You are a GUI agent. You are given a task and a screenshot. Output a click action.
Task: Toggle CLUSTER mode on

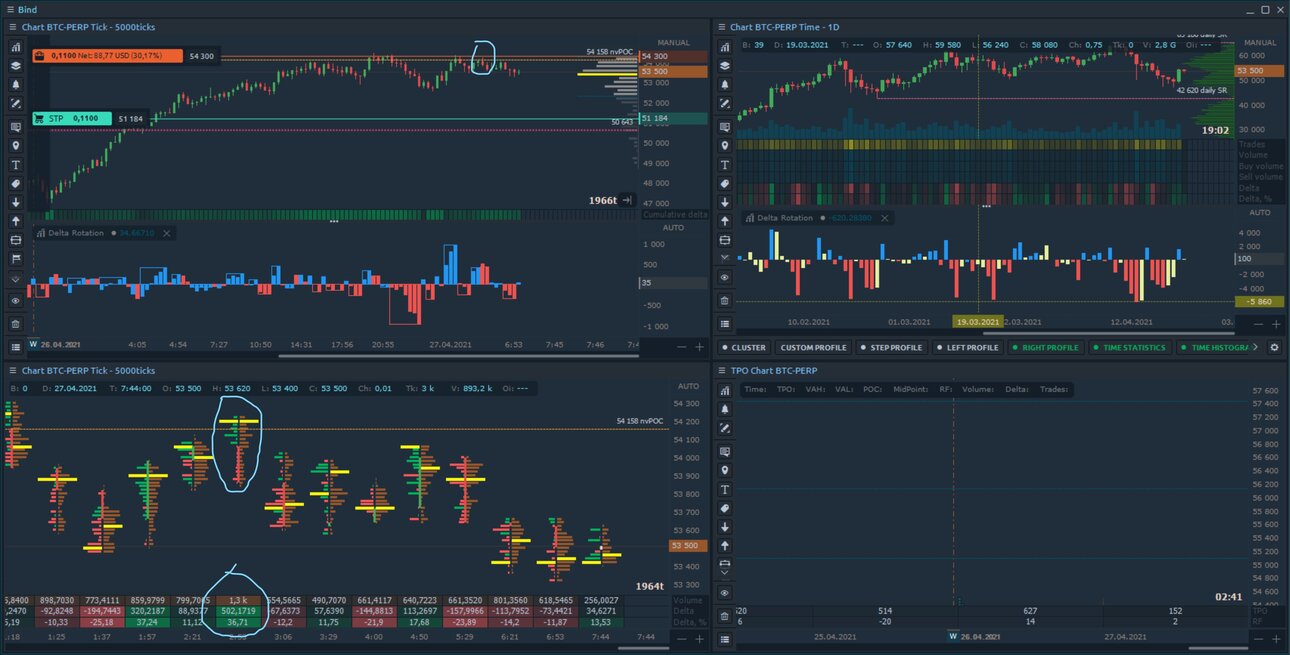tap(743, 348)
